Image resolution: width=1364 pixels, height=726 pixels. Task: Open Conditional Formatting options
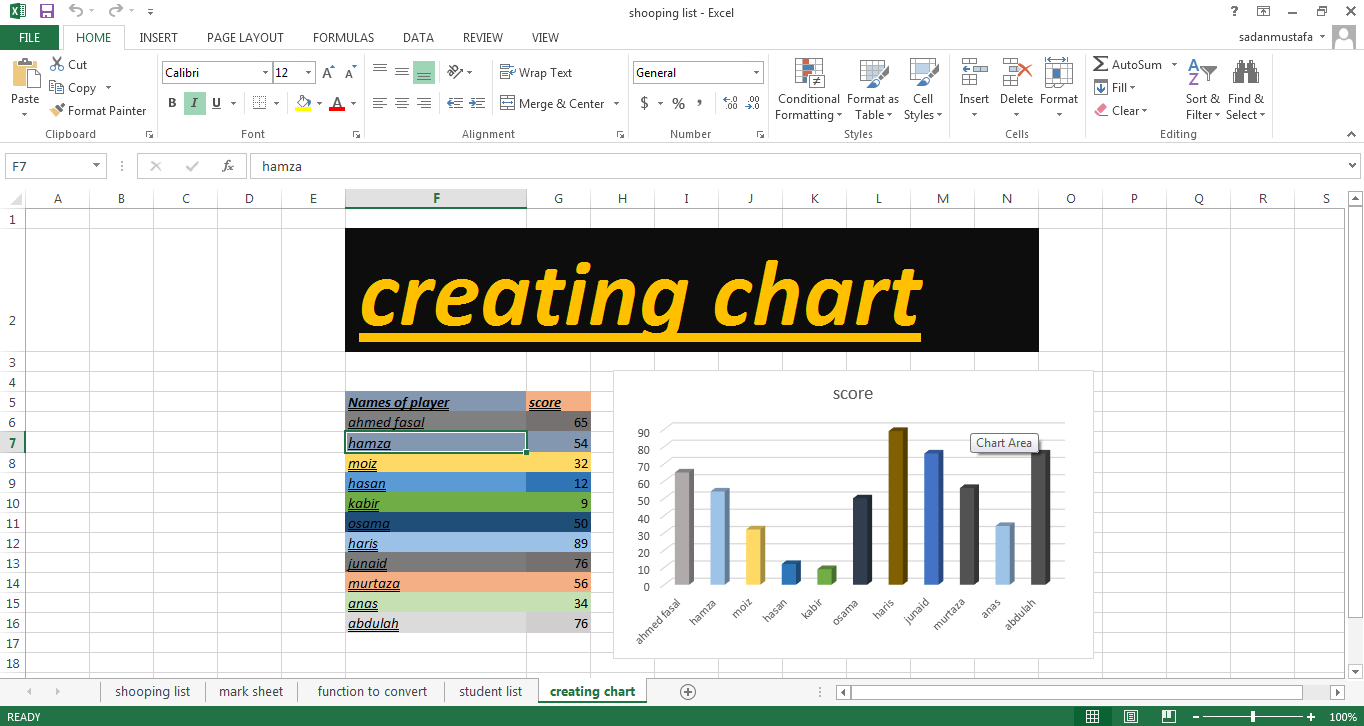[x=808, y=89]
